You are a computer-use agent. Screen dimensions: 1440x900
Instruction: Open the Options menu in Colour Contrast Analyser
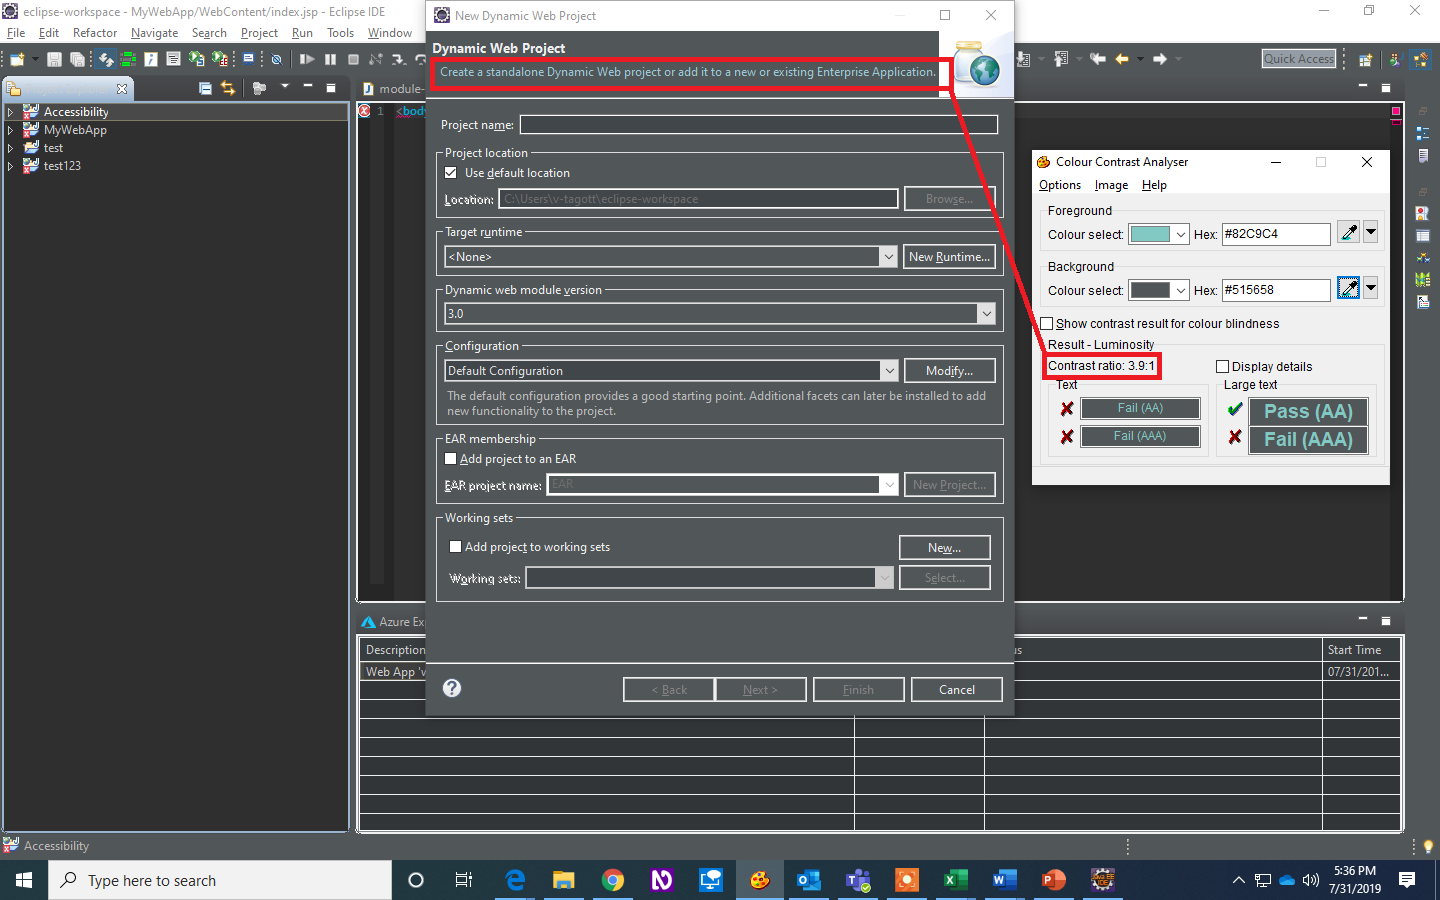1060,185
